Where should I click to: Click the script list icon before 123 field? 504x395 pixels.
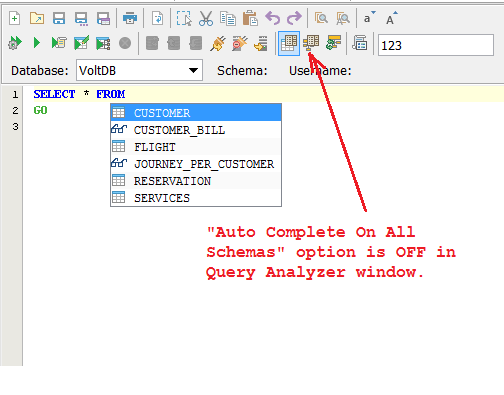click(360, 43)
